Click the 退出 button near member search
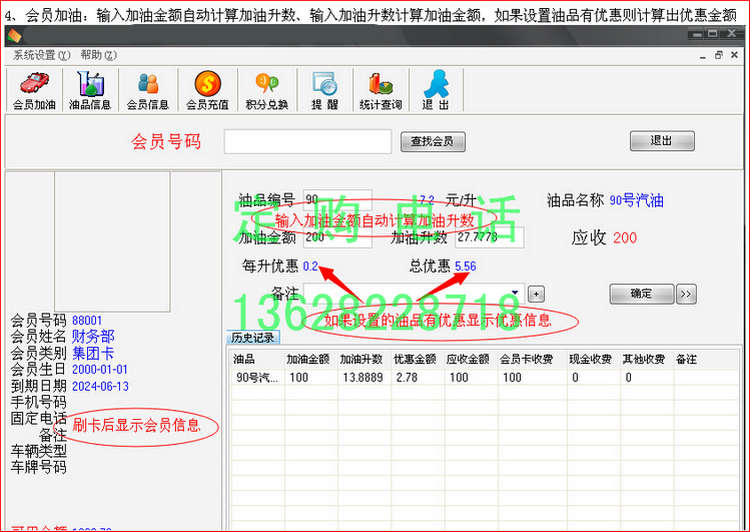Viewport: 750px width, 532px height. coord(662,141)
